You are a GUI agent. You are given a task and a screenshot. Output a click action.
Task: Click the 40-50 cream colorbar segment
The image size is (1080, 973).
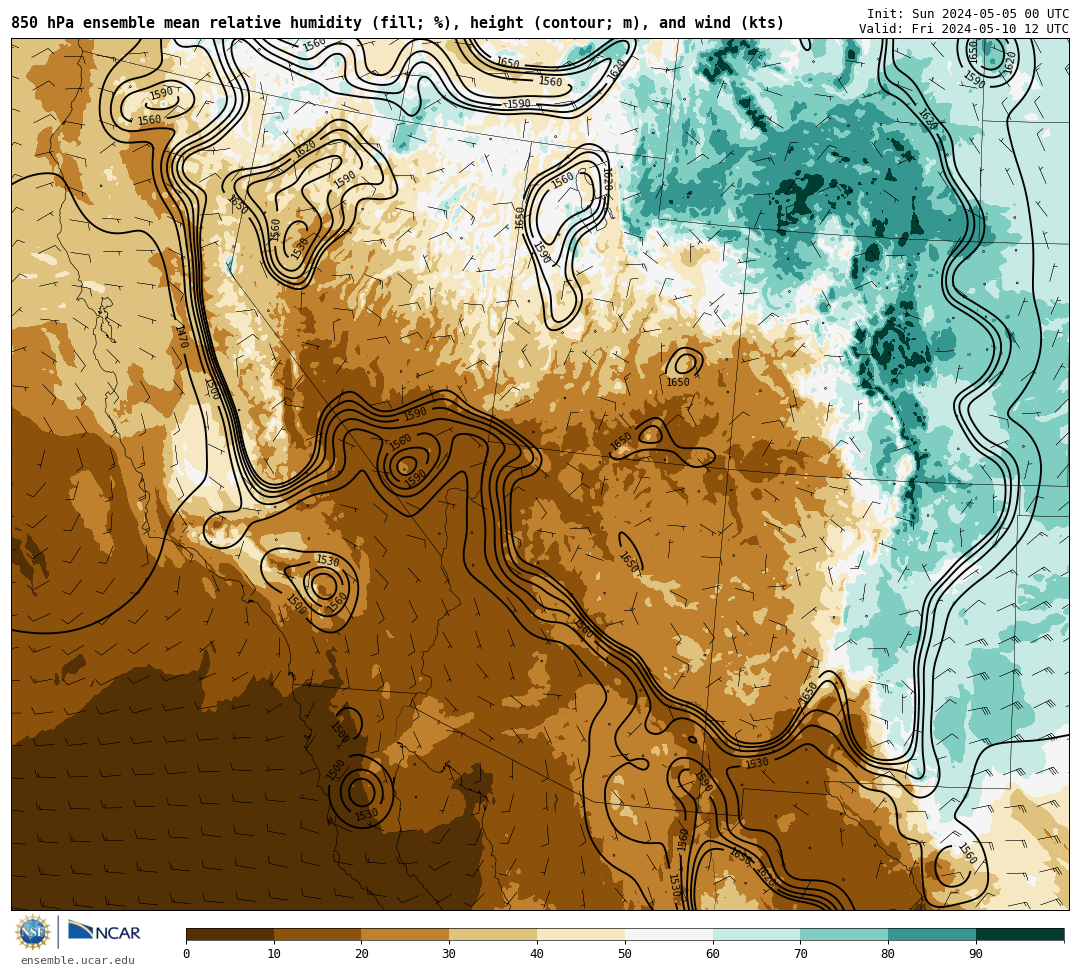pos(581,934)
